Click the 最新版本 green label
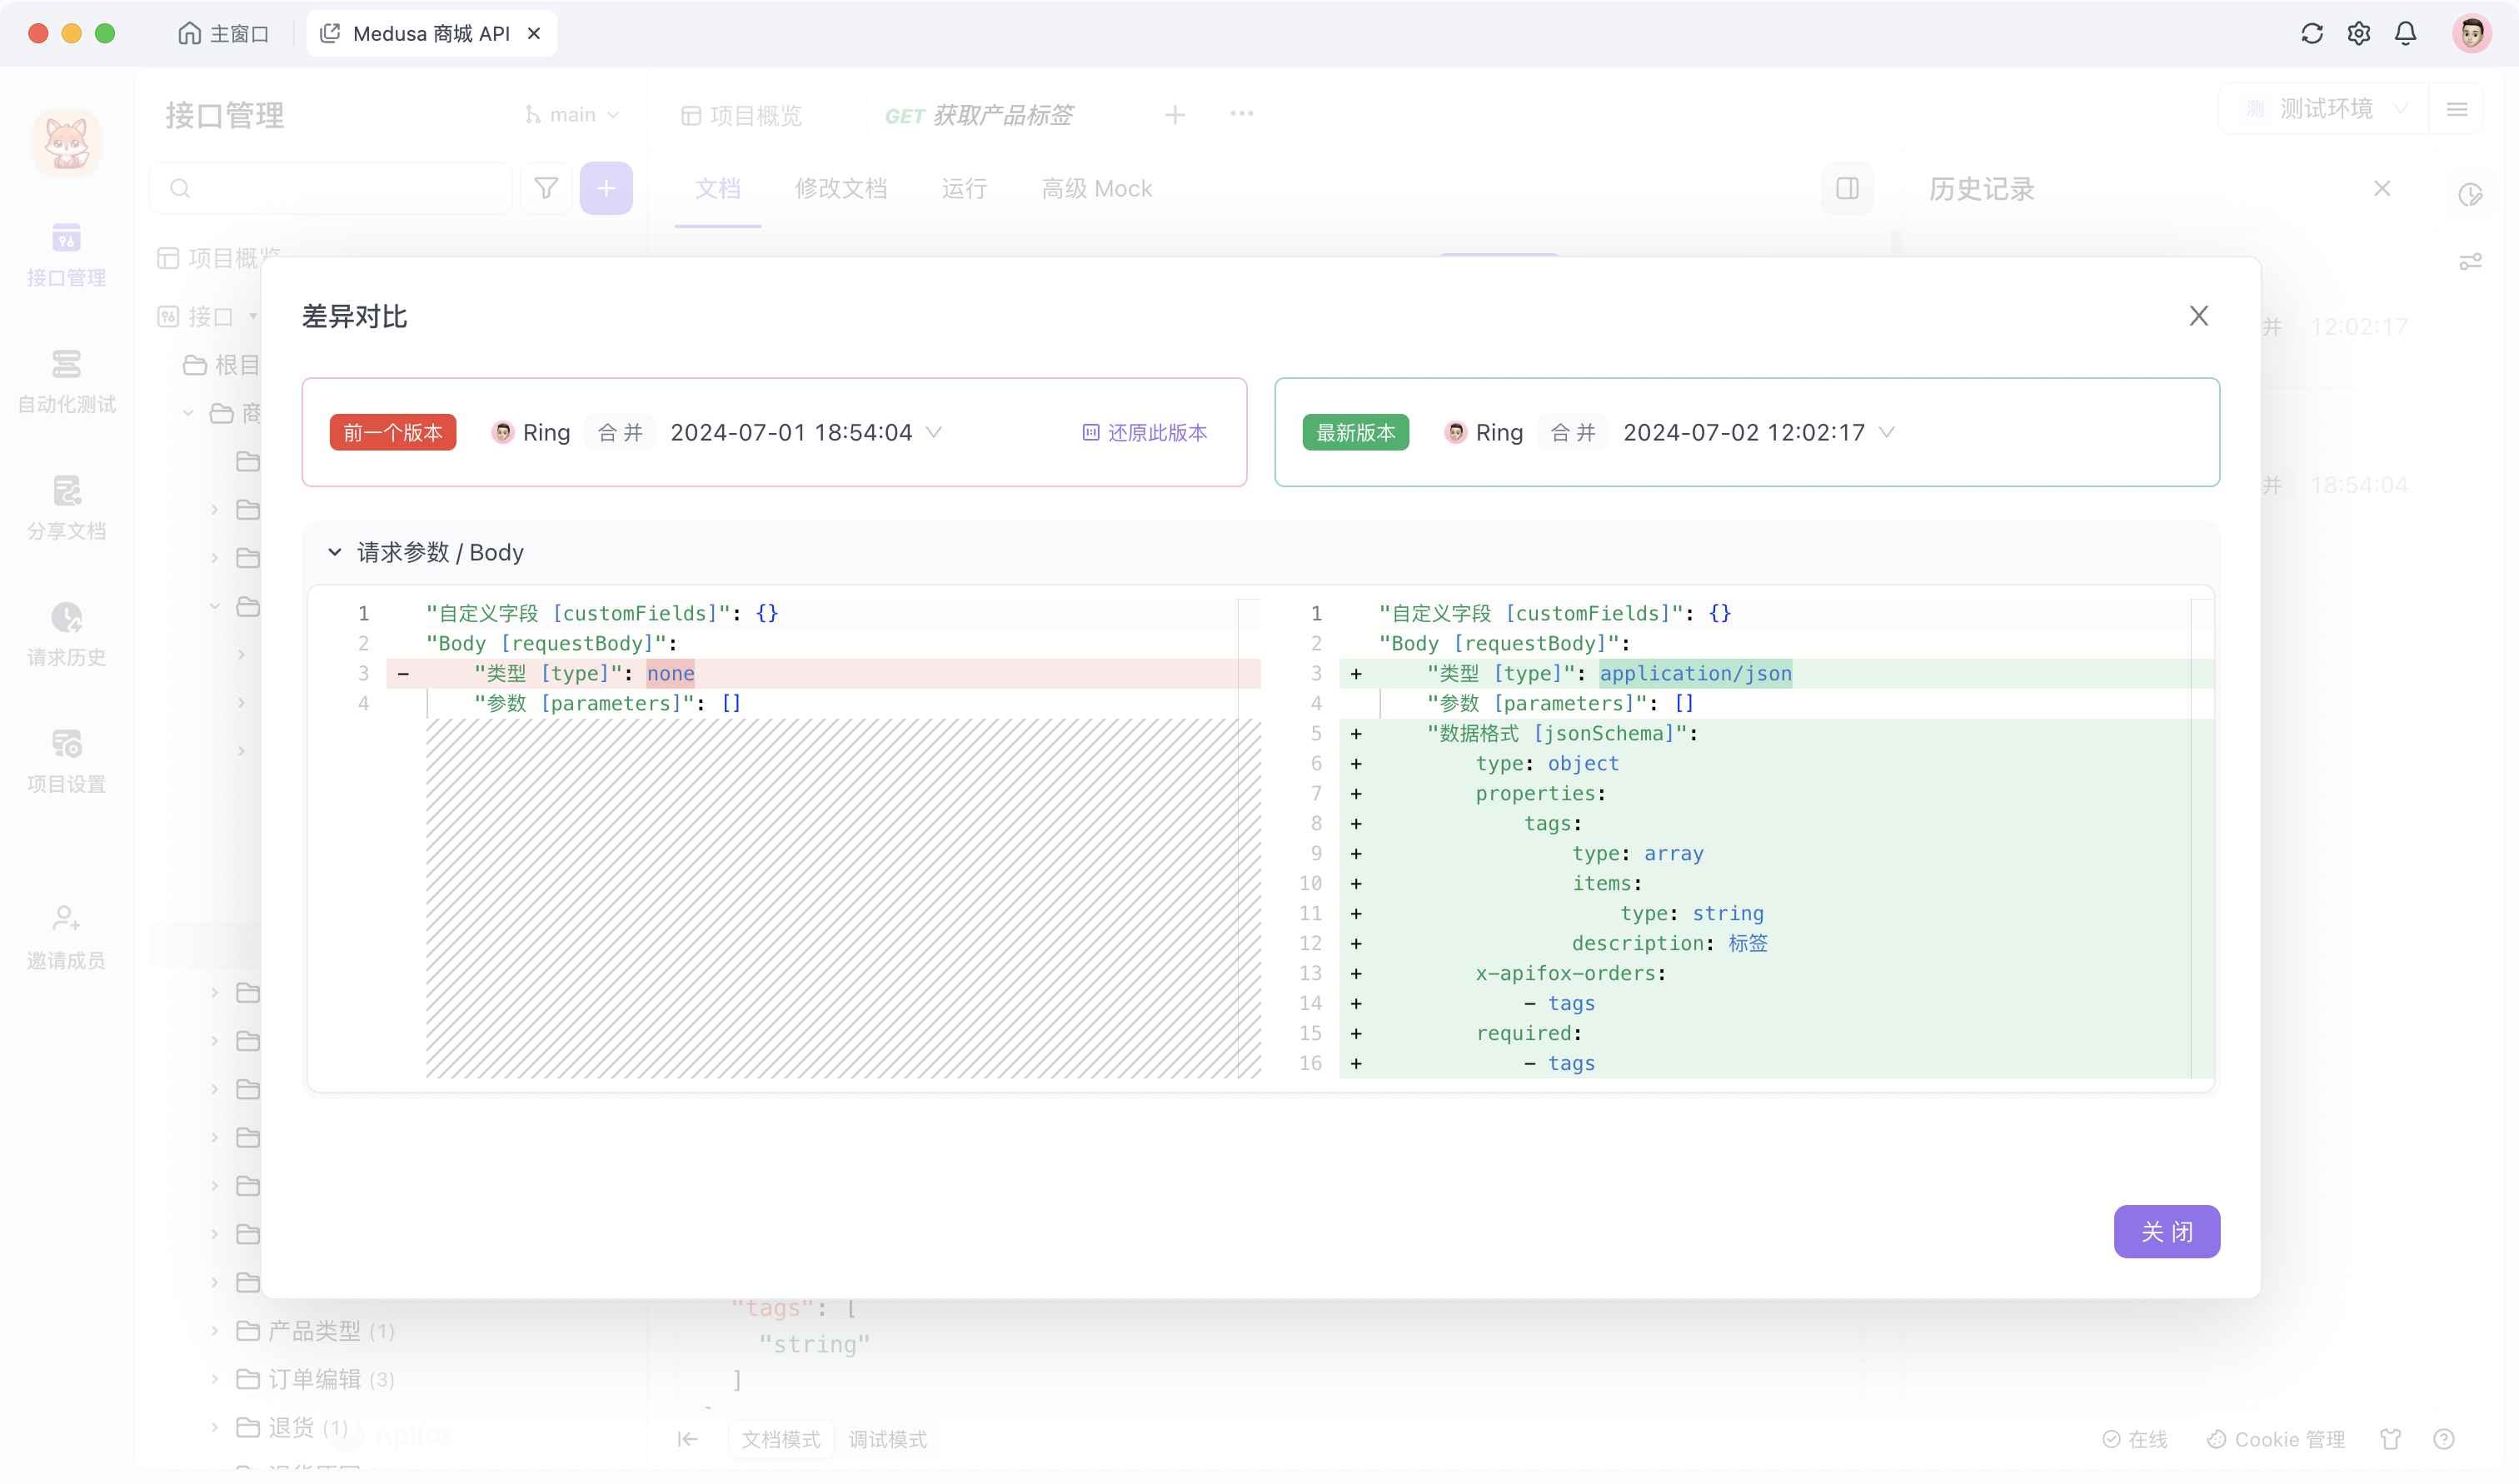This screenshot has width=2519, height=1484. [1355, 432]
